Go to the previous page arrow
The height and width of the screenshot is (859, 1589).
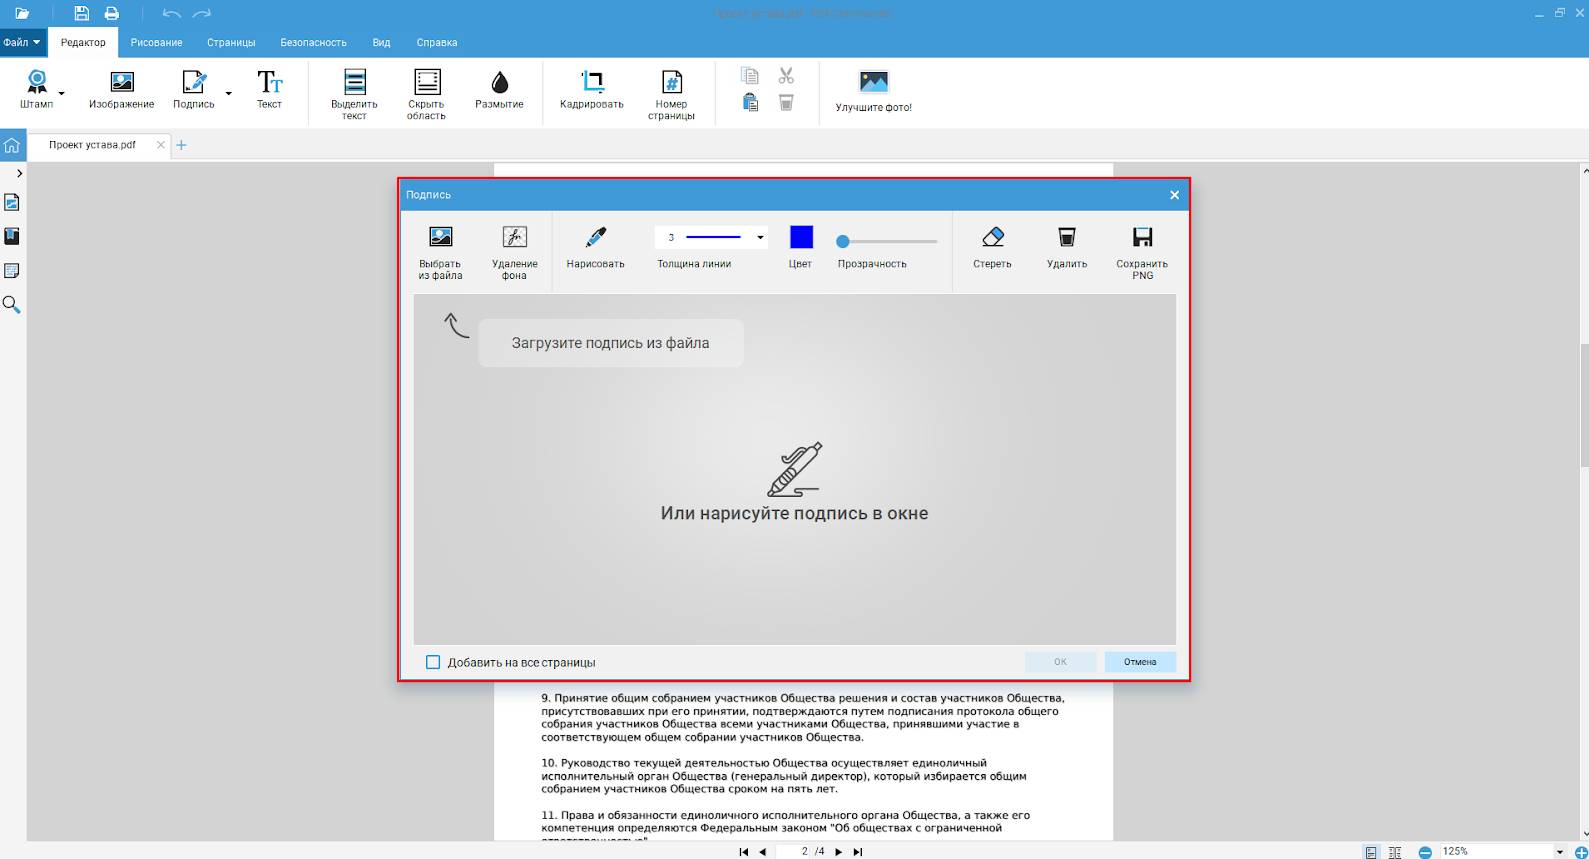(x=762, y=852)
